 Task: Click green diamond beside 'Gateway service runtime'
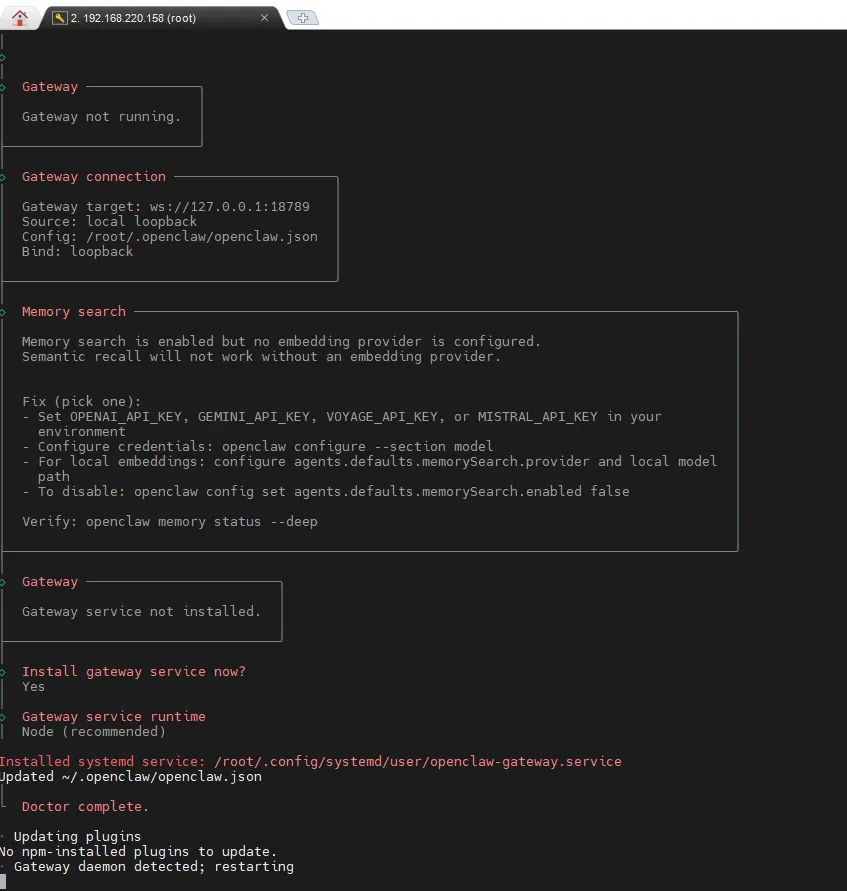[3, 717]
